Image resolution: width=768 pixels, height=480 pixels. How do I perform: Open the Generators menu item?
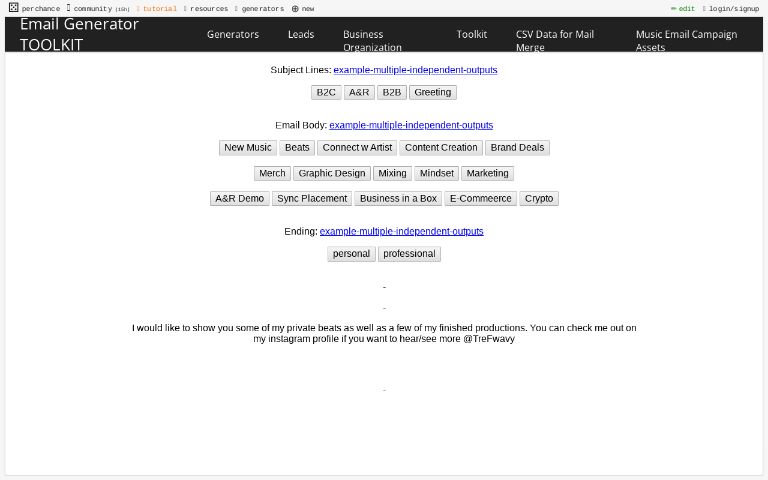click(x=232, y=34)
